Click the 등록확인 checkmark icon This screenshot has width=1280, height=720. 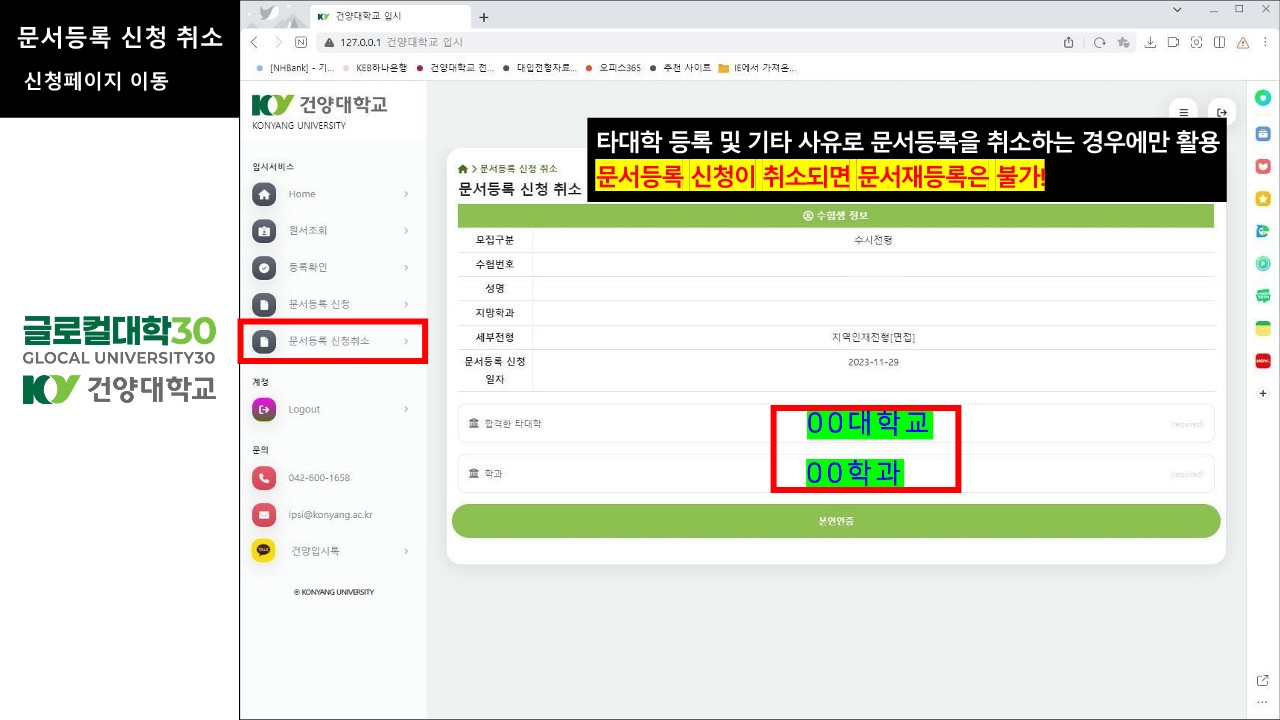(264, 268)
